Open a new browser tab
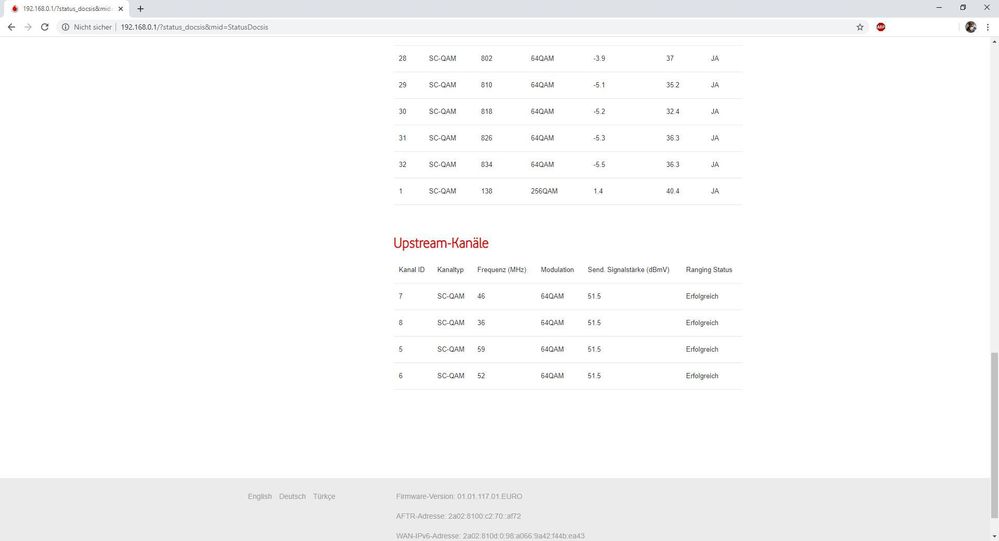The width and height of the screenshot is (999, 541). click(x=140, y=9)
